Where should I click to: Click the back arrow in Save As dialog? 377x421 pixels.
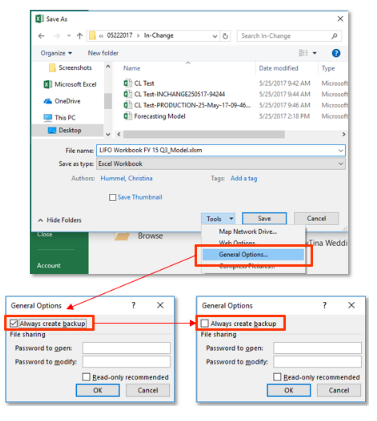point(41,36)
